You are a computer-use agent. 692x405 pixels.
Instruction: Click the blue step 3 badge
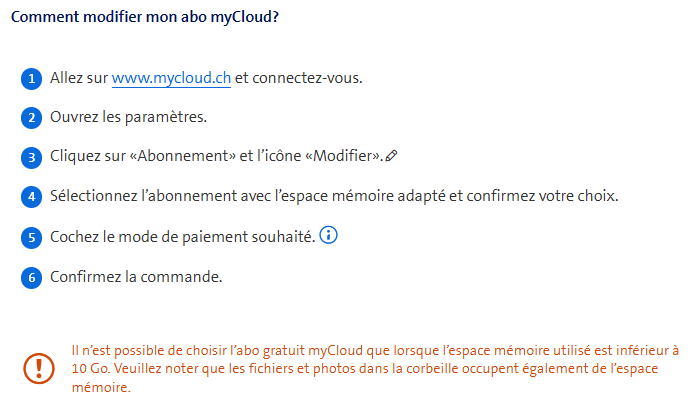33,158
